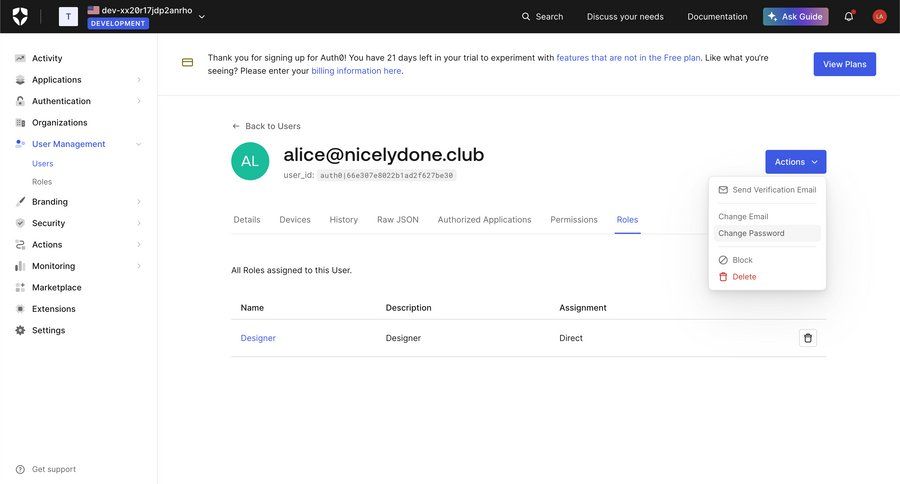Click the user_id code value
This screenshot has width=900, height=484.
[x=386, y=176]
